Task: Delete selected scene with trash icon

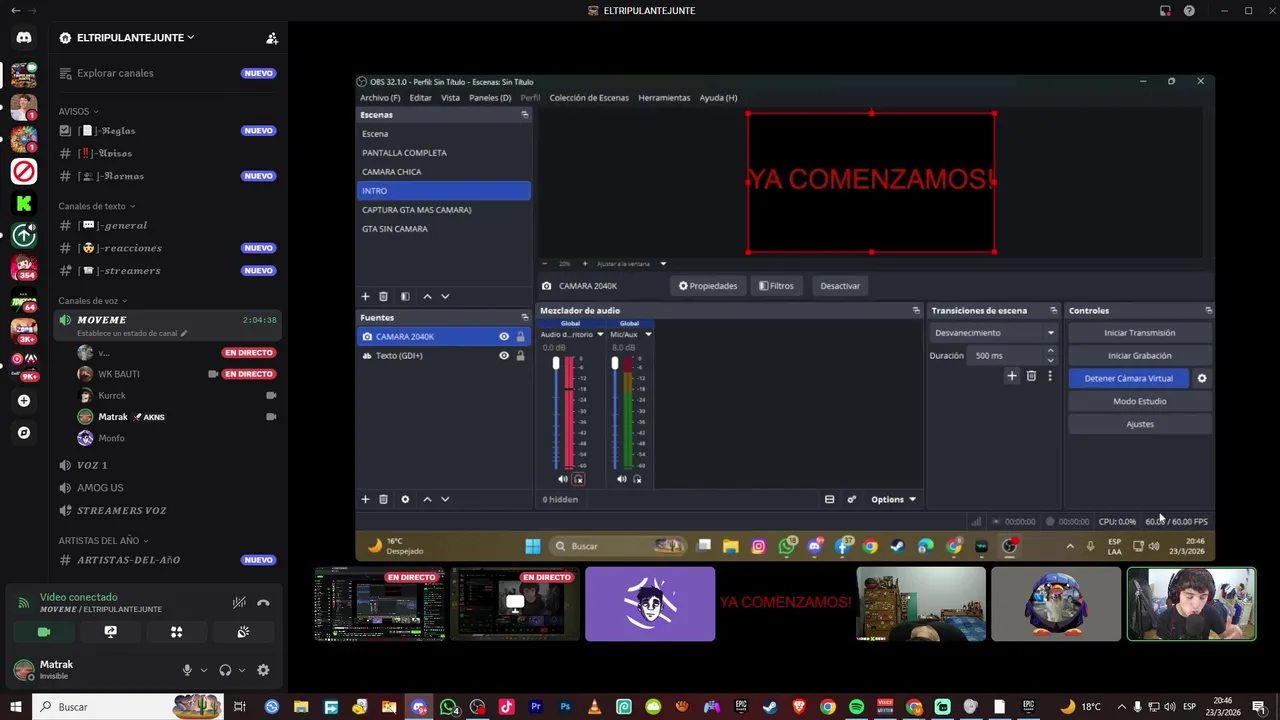Action: pyautogui.click(x=383, y=297)
